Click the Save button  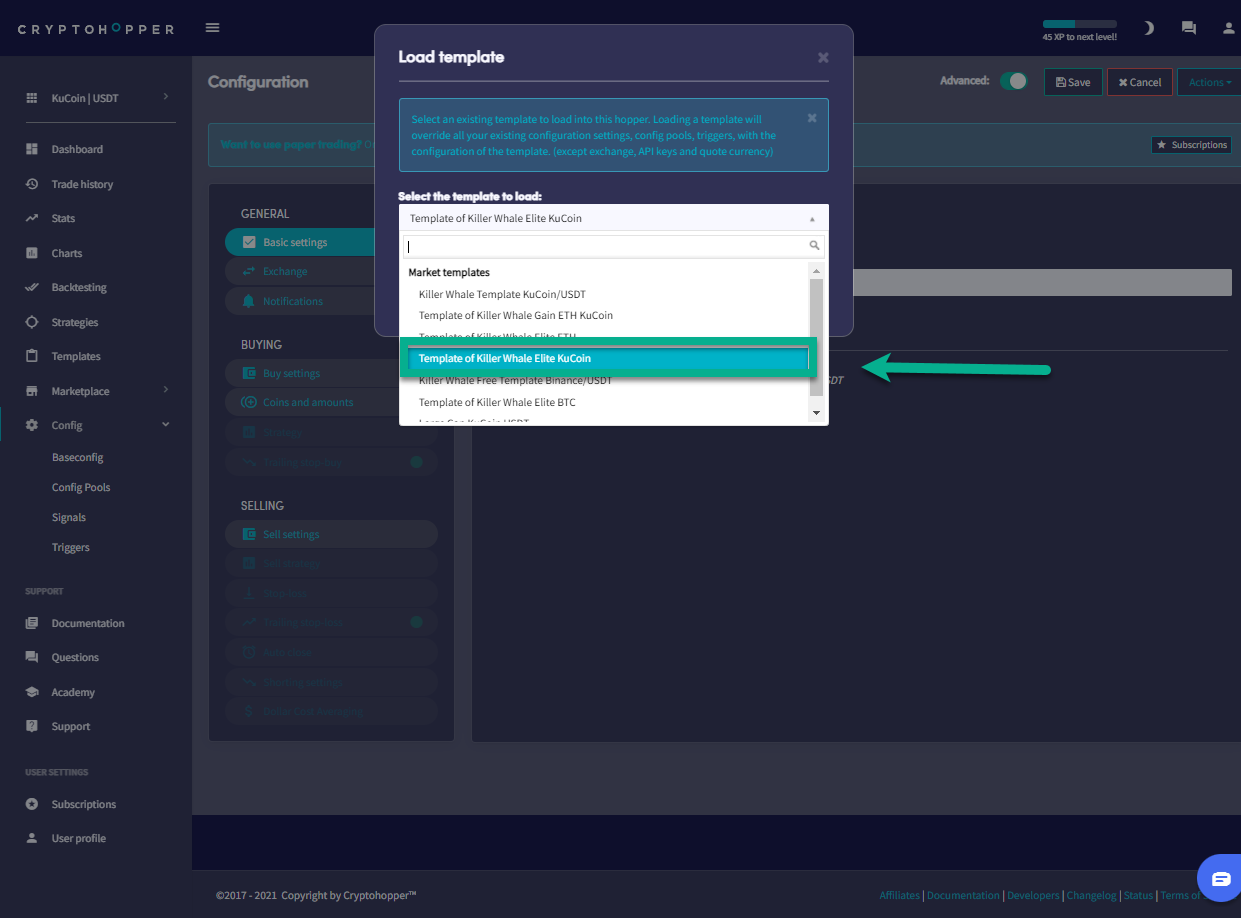click(1073, 82)
